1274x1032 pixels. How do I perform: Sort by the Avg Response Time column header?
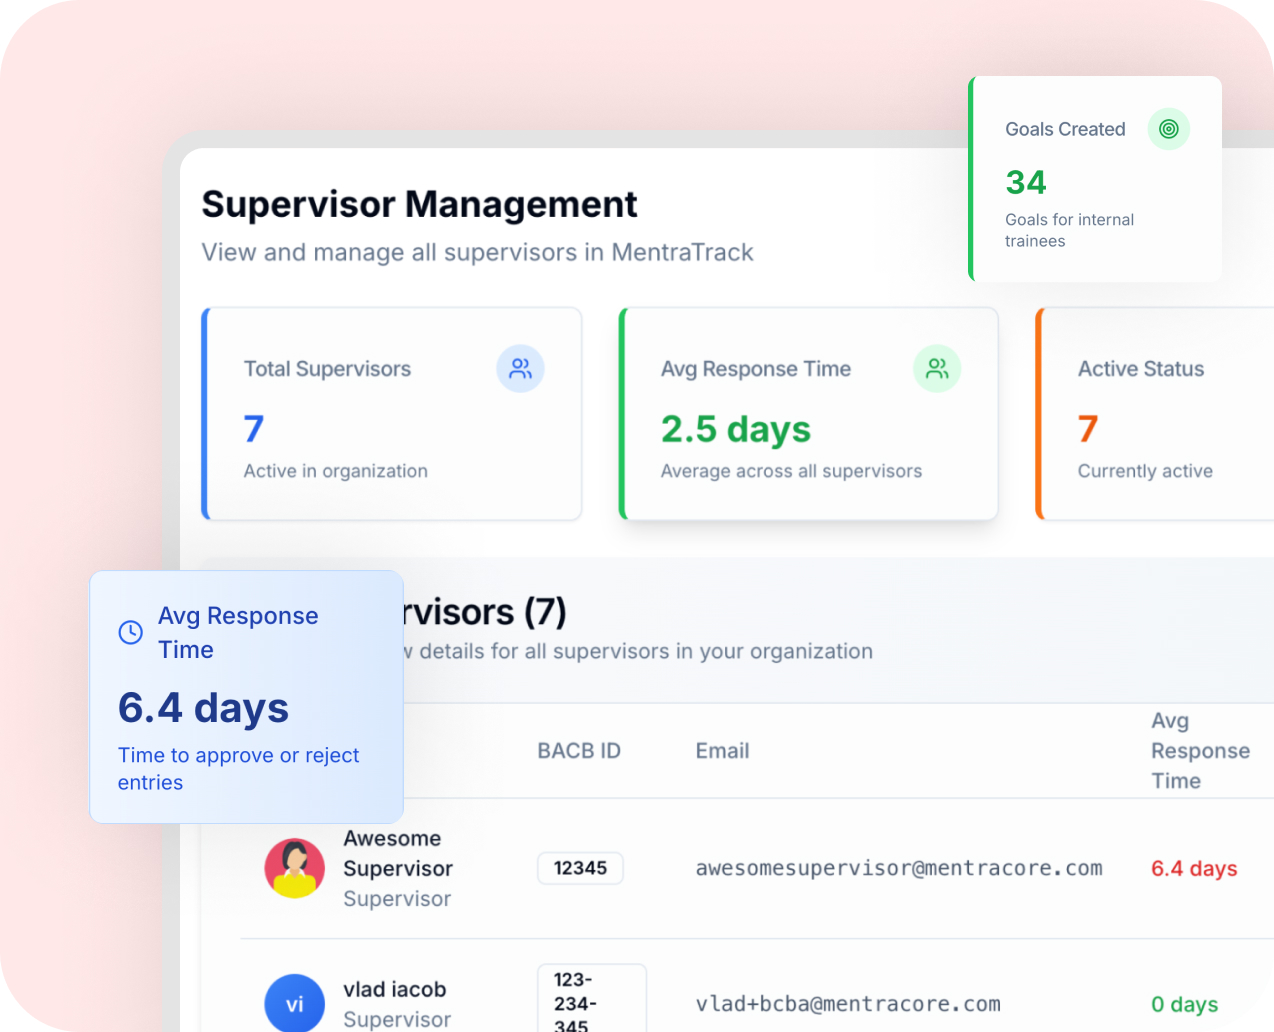[x=1200, y=750]
